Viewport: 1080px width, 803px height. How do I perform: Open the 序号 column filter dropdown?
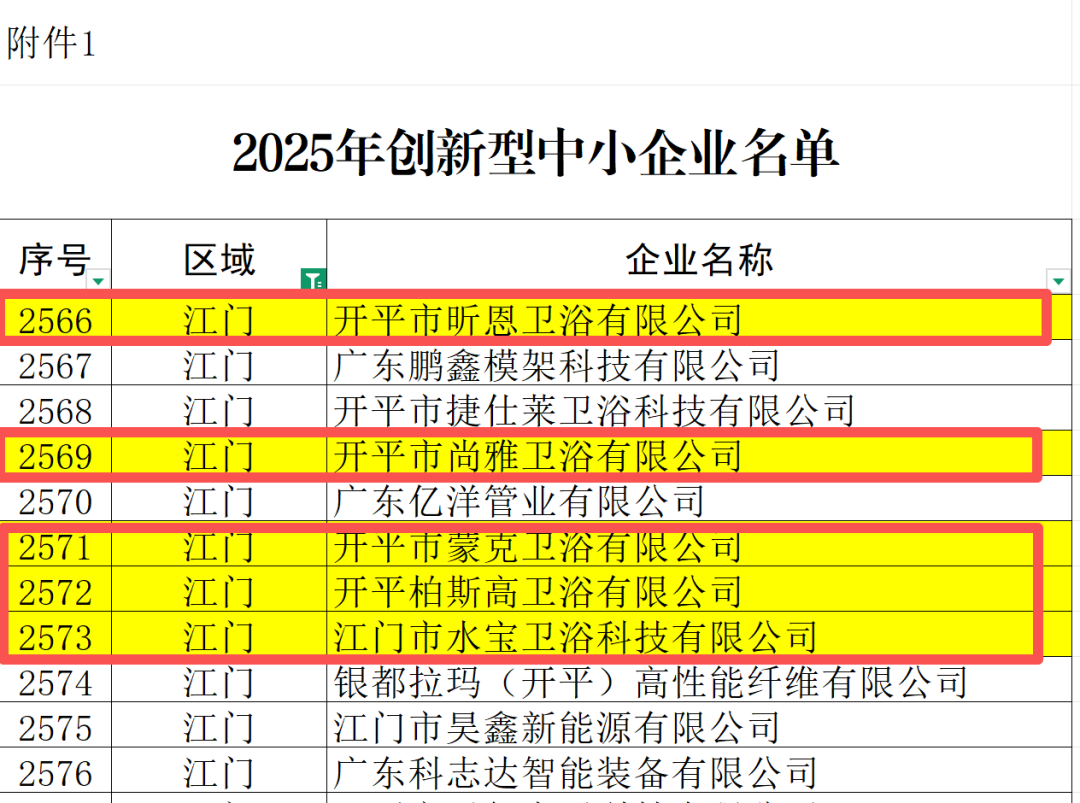pos(98,280)
